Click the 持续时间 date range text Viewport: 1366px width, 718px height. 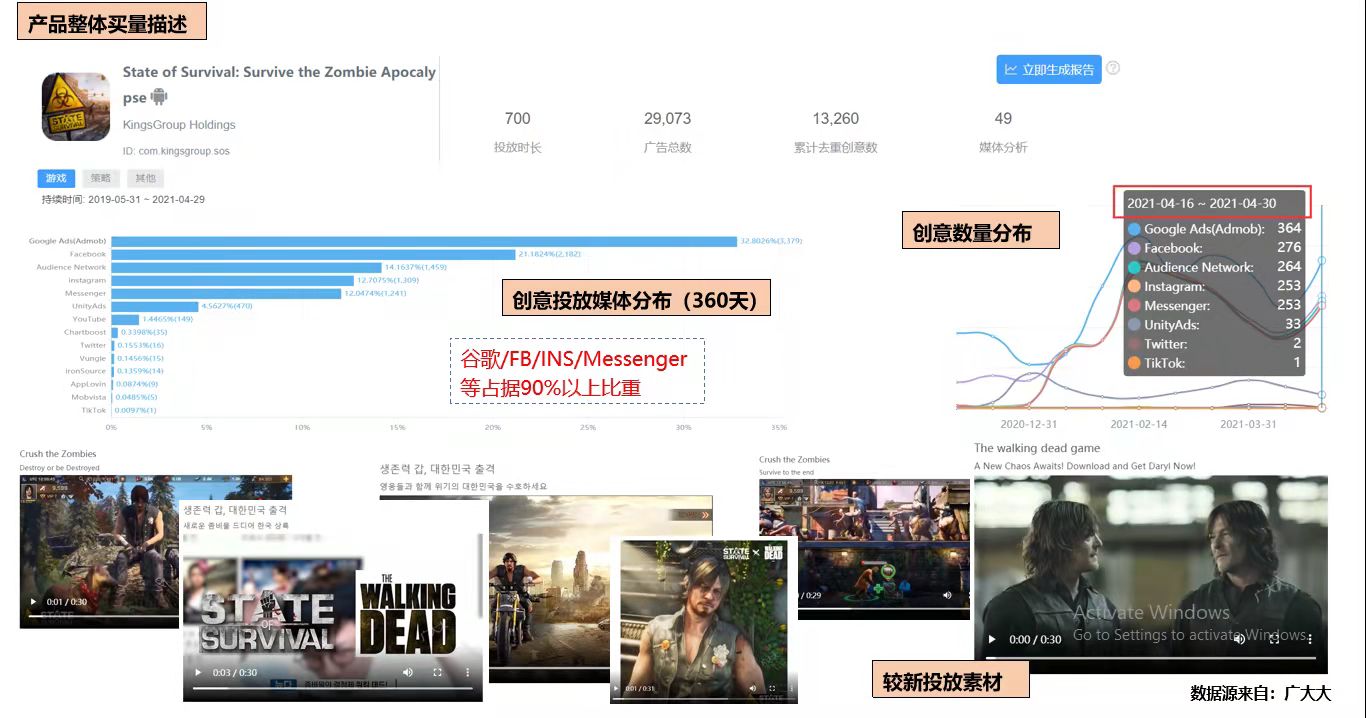(x=123, y=199)
